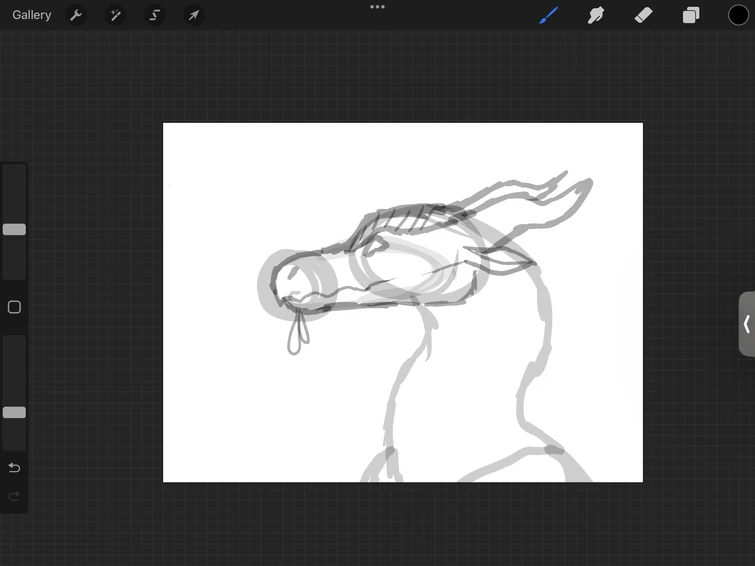Select the Smudge tool

(596, 15)
